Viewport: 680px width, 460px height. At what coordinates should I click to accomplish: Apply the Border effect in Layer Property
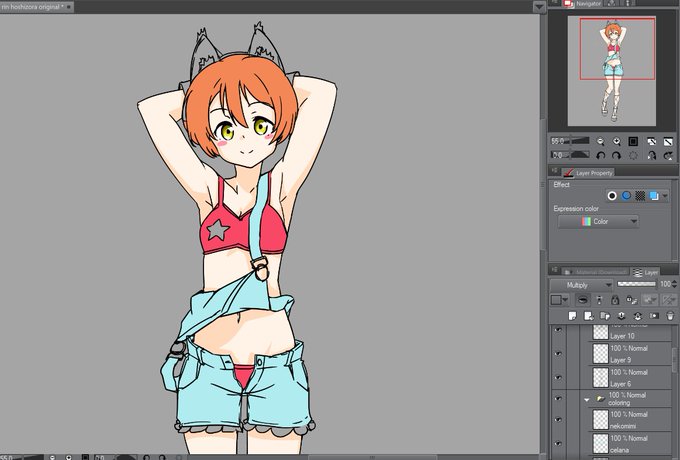point(612,196)
